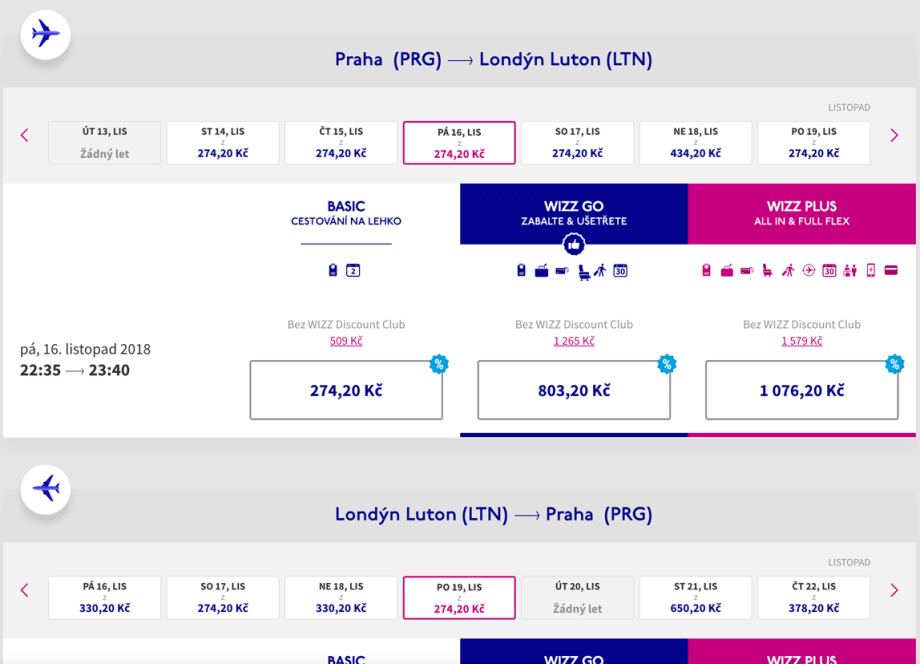Open the 1 579 Kč non-club price link
Image resolution: width=920 pixels, height=664 pixels.
tap(802, 341)
